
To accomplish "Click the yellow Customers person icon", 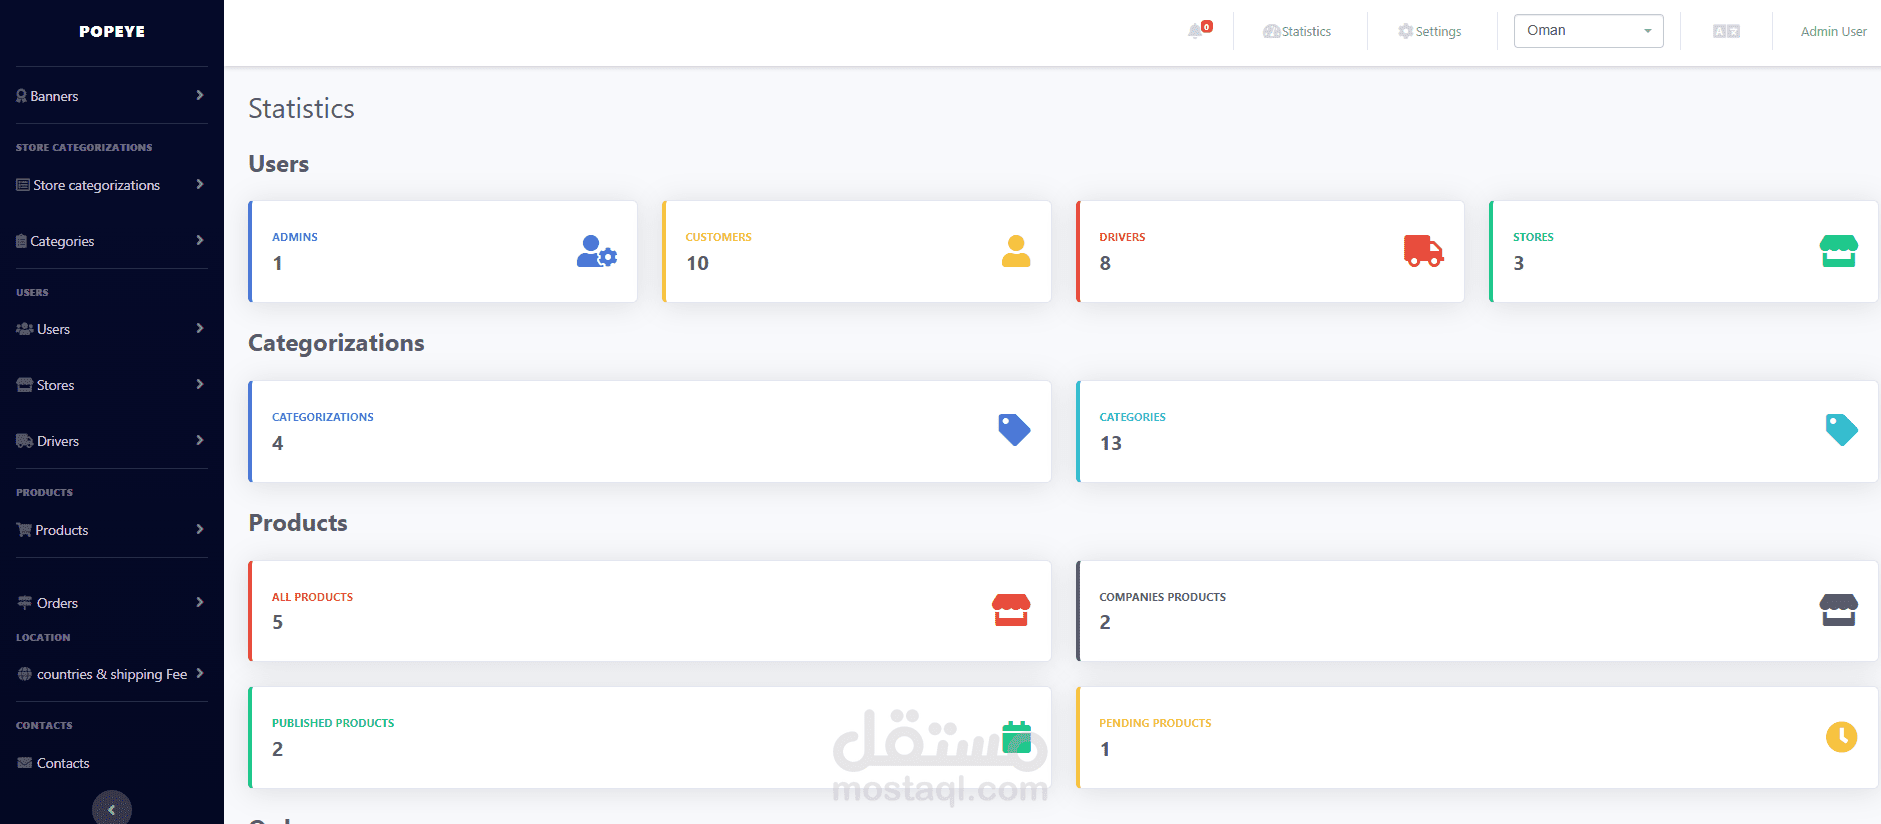I will coord(1016,251).
